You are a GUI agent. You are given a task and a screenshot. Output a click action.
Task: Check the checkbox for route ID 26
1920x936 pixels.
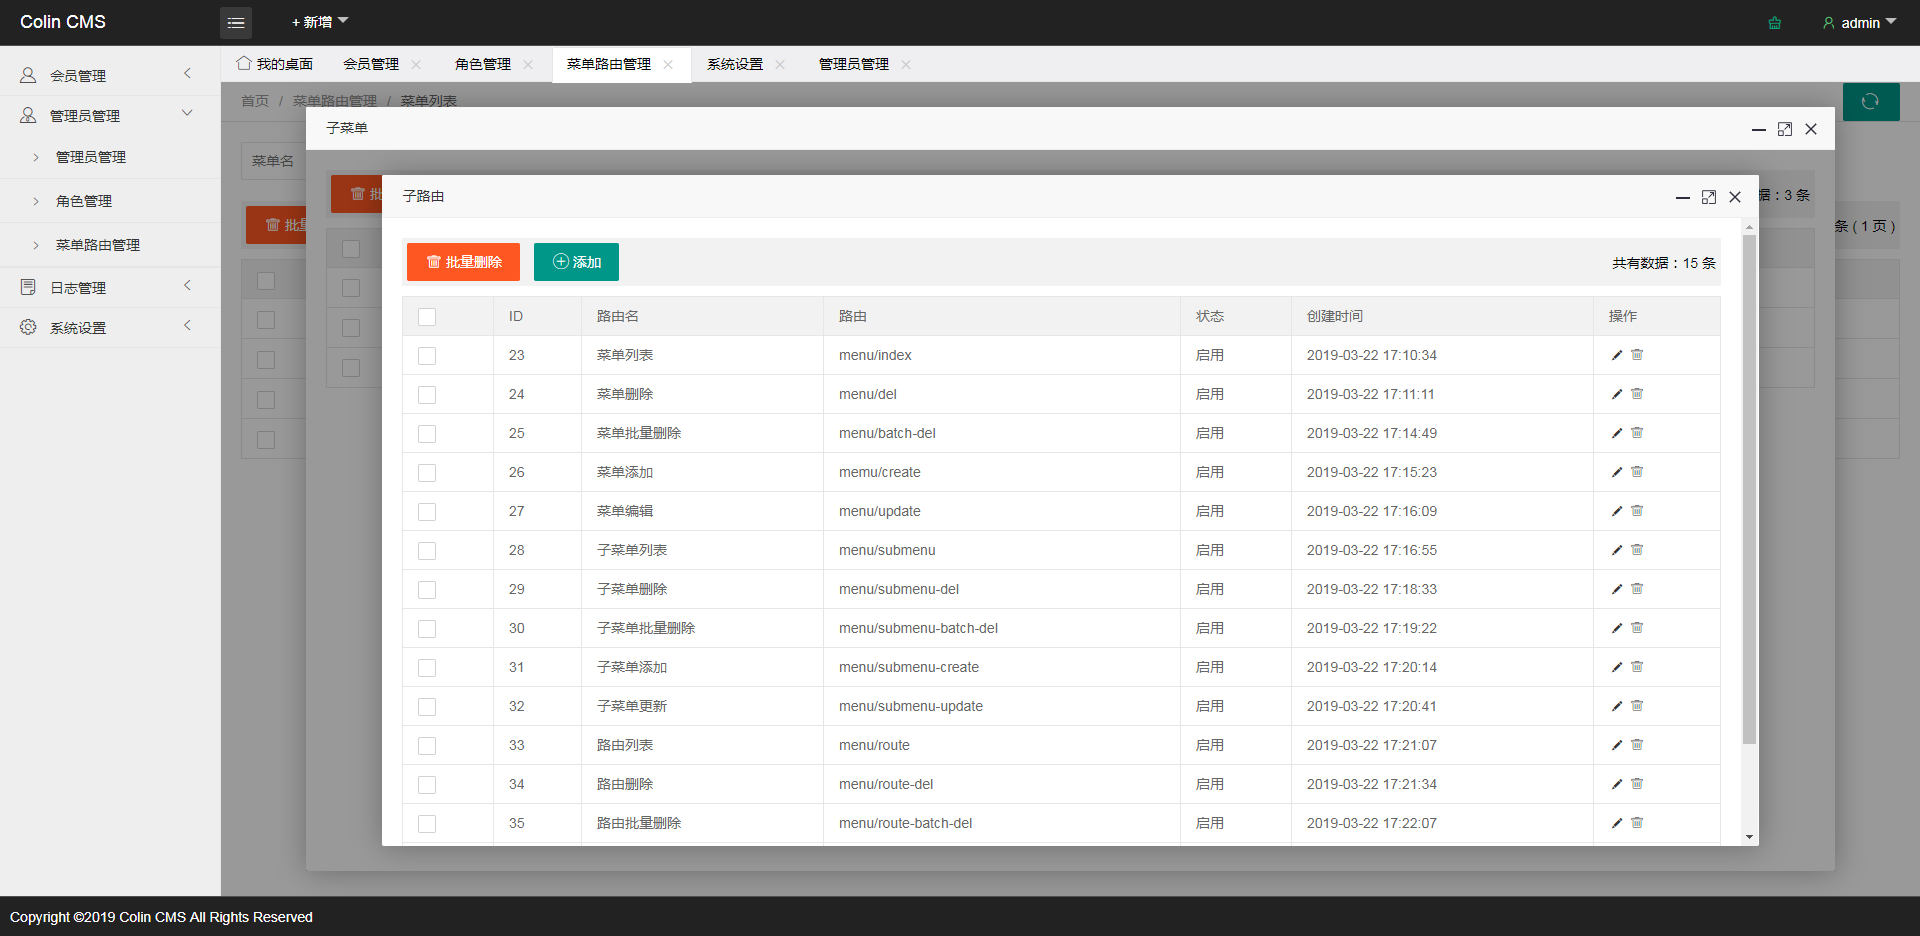(427, 473)
